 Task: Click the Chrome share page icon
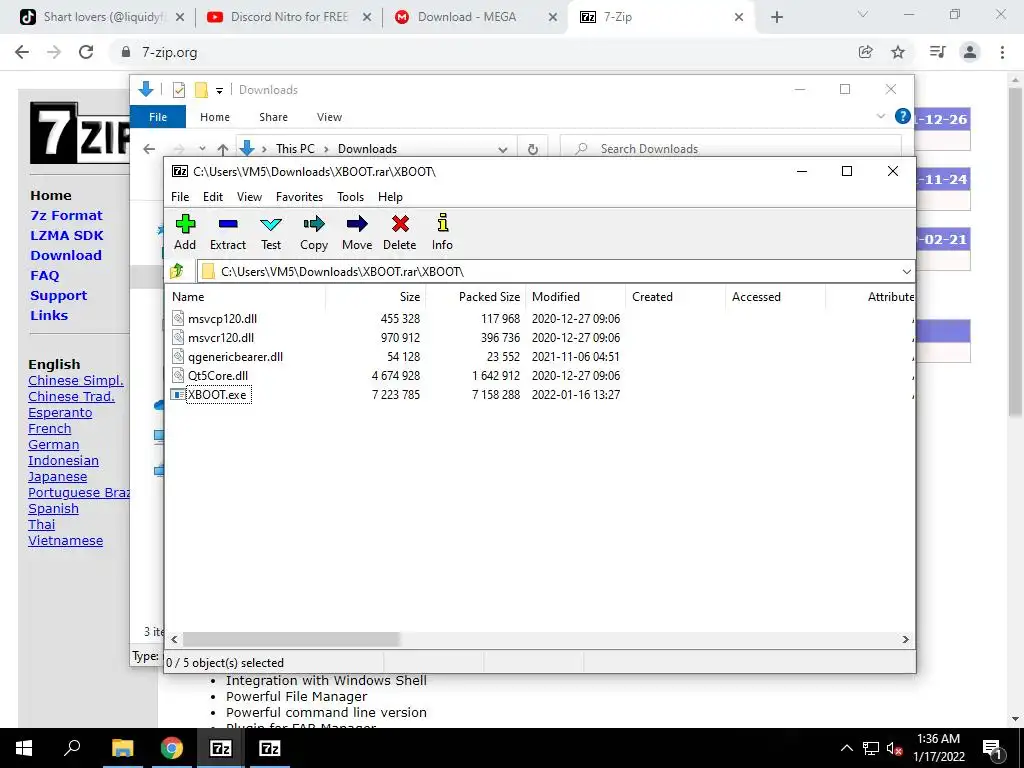pos(865,52)
